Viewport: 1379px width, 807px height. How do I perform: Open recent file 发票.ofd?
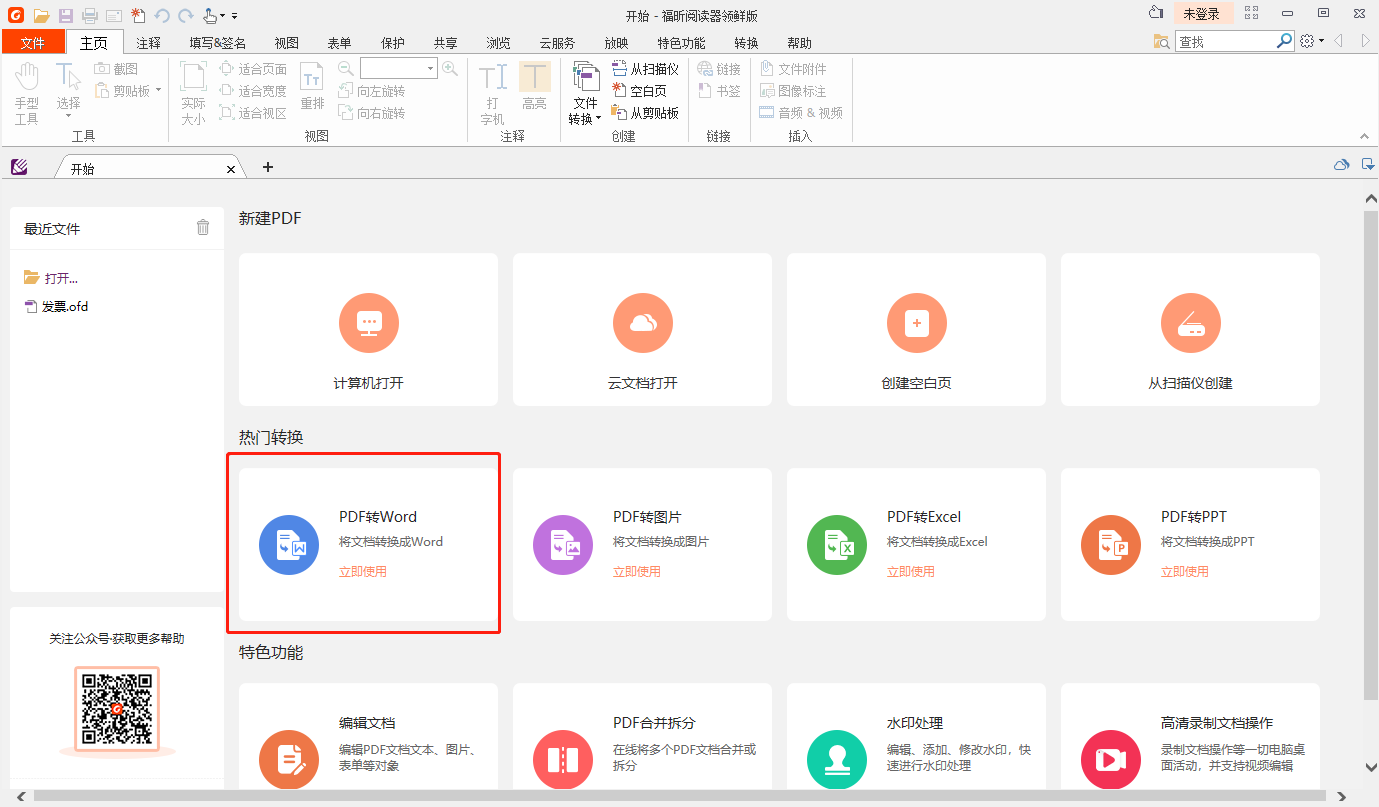[x=57, y=306]
